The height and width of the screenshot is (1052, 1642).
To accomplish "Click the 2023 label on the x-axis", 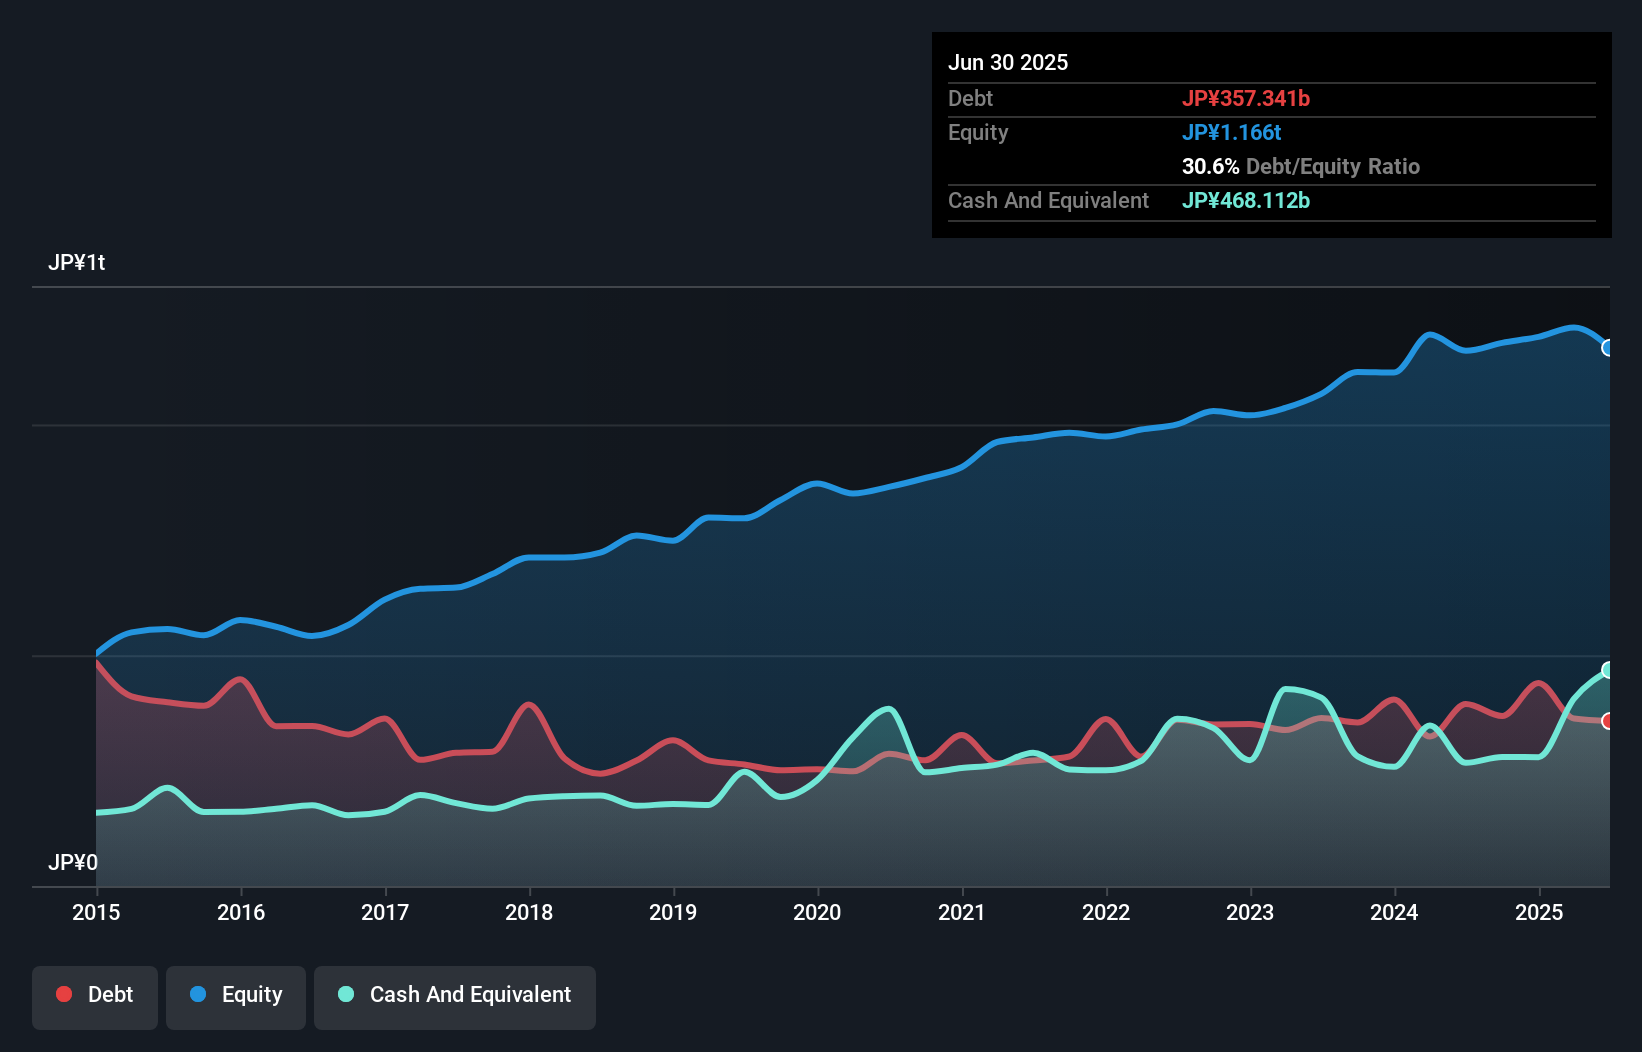I will point(1250,912).
